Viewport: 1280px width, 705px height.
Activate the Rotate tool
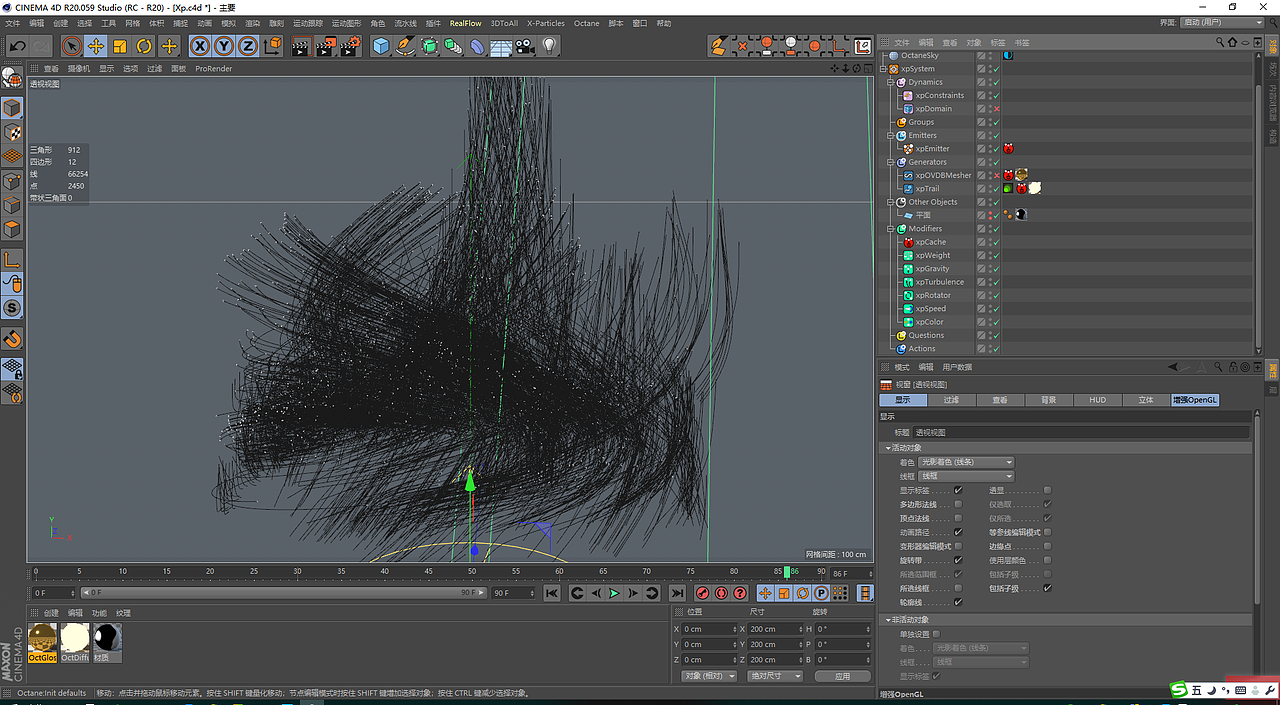[144, 46]
